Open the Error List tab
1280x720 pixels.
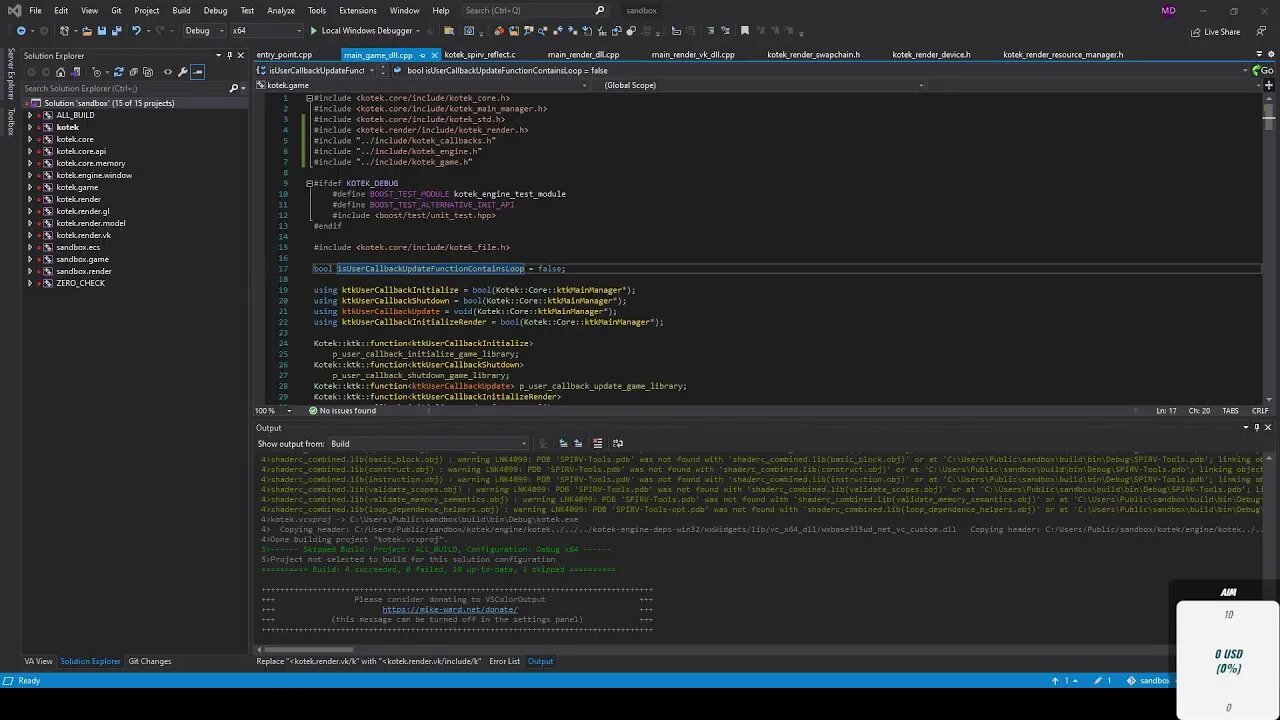pyautogui.click(x=504, y=661)
